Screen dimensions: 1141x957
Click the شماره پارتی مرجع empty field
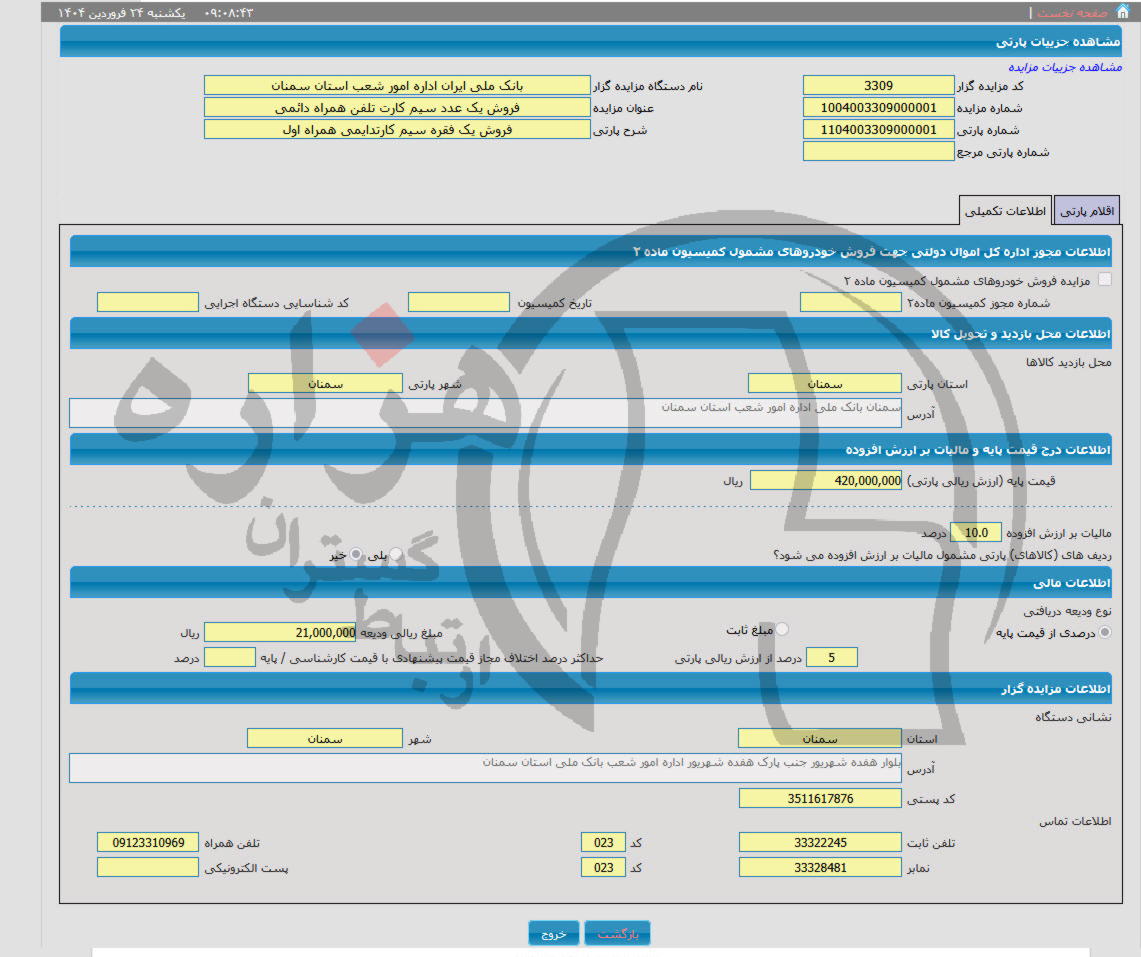pos(878,151)
